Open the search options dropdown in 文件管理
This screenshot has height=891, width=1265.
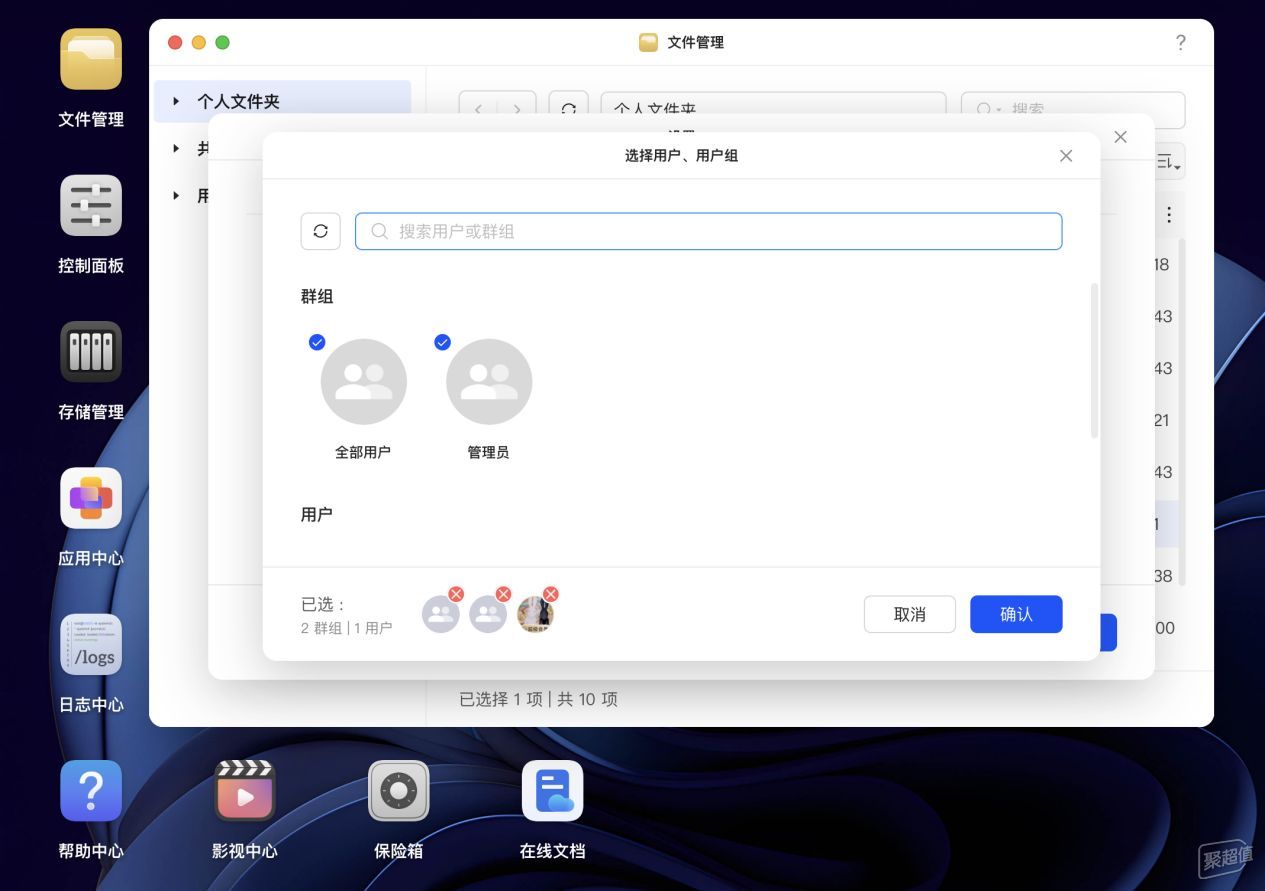pyautogui.click(x=988, y=109)
